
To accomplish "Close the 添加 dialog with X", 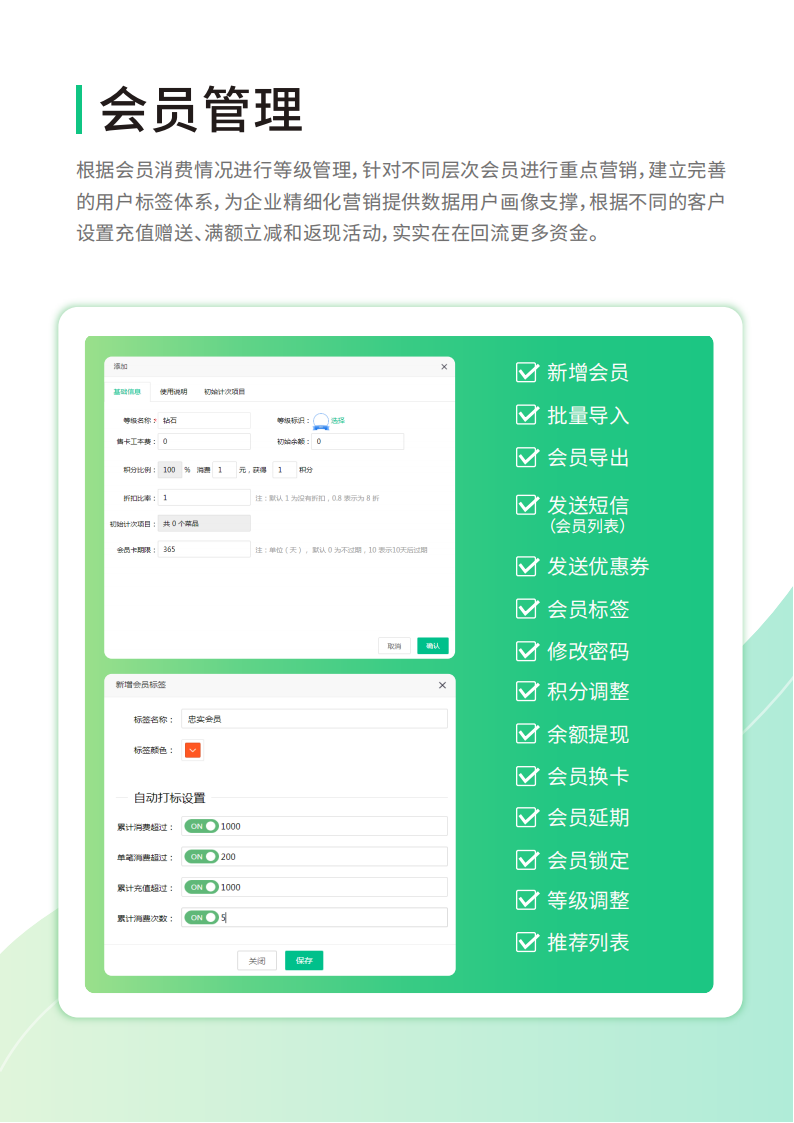I will tap(444, 367).
